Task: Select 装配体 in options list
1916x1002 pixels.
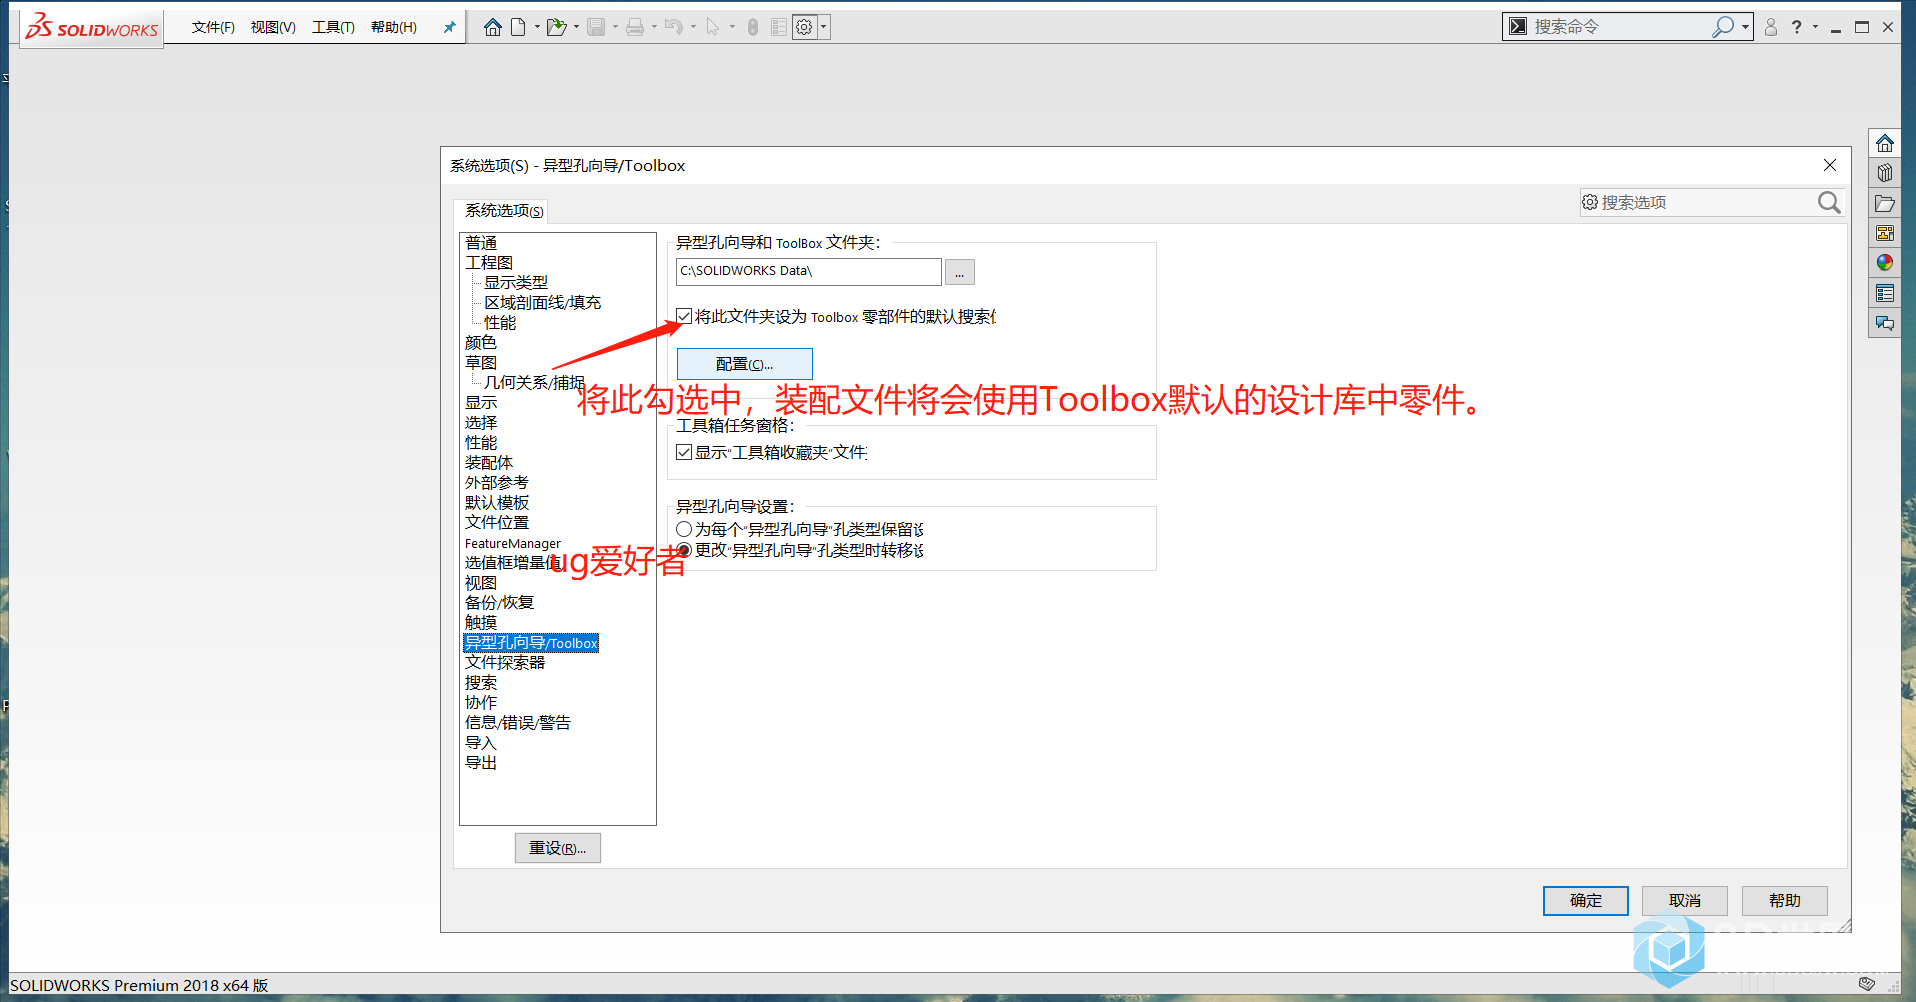Action: [x=489, y=463]
